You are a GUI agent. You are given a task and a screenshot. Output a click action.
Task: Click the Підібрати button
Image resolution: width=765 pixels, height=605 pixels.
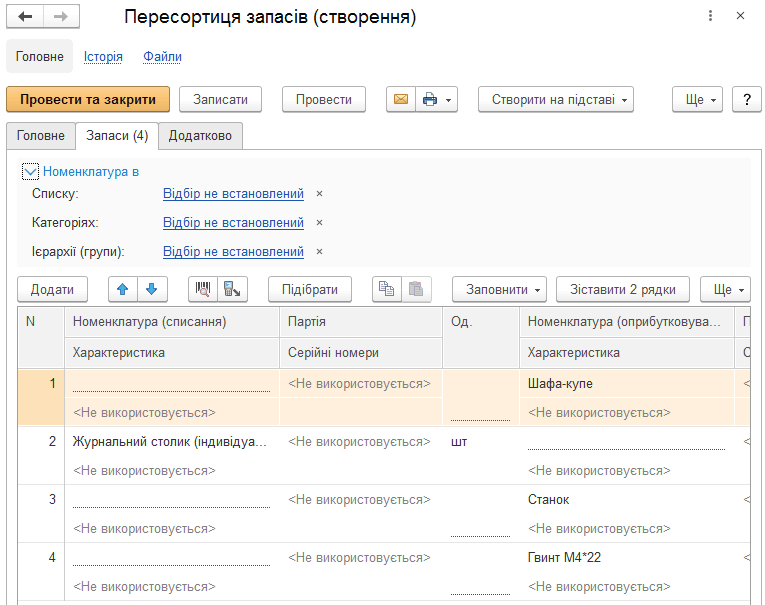click(x=310, y=289)
